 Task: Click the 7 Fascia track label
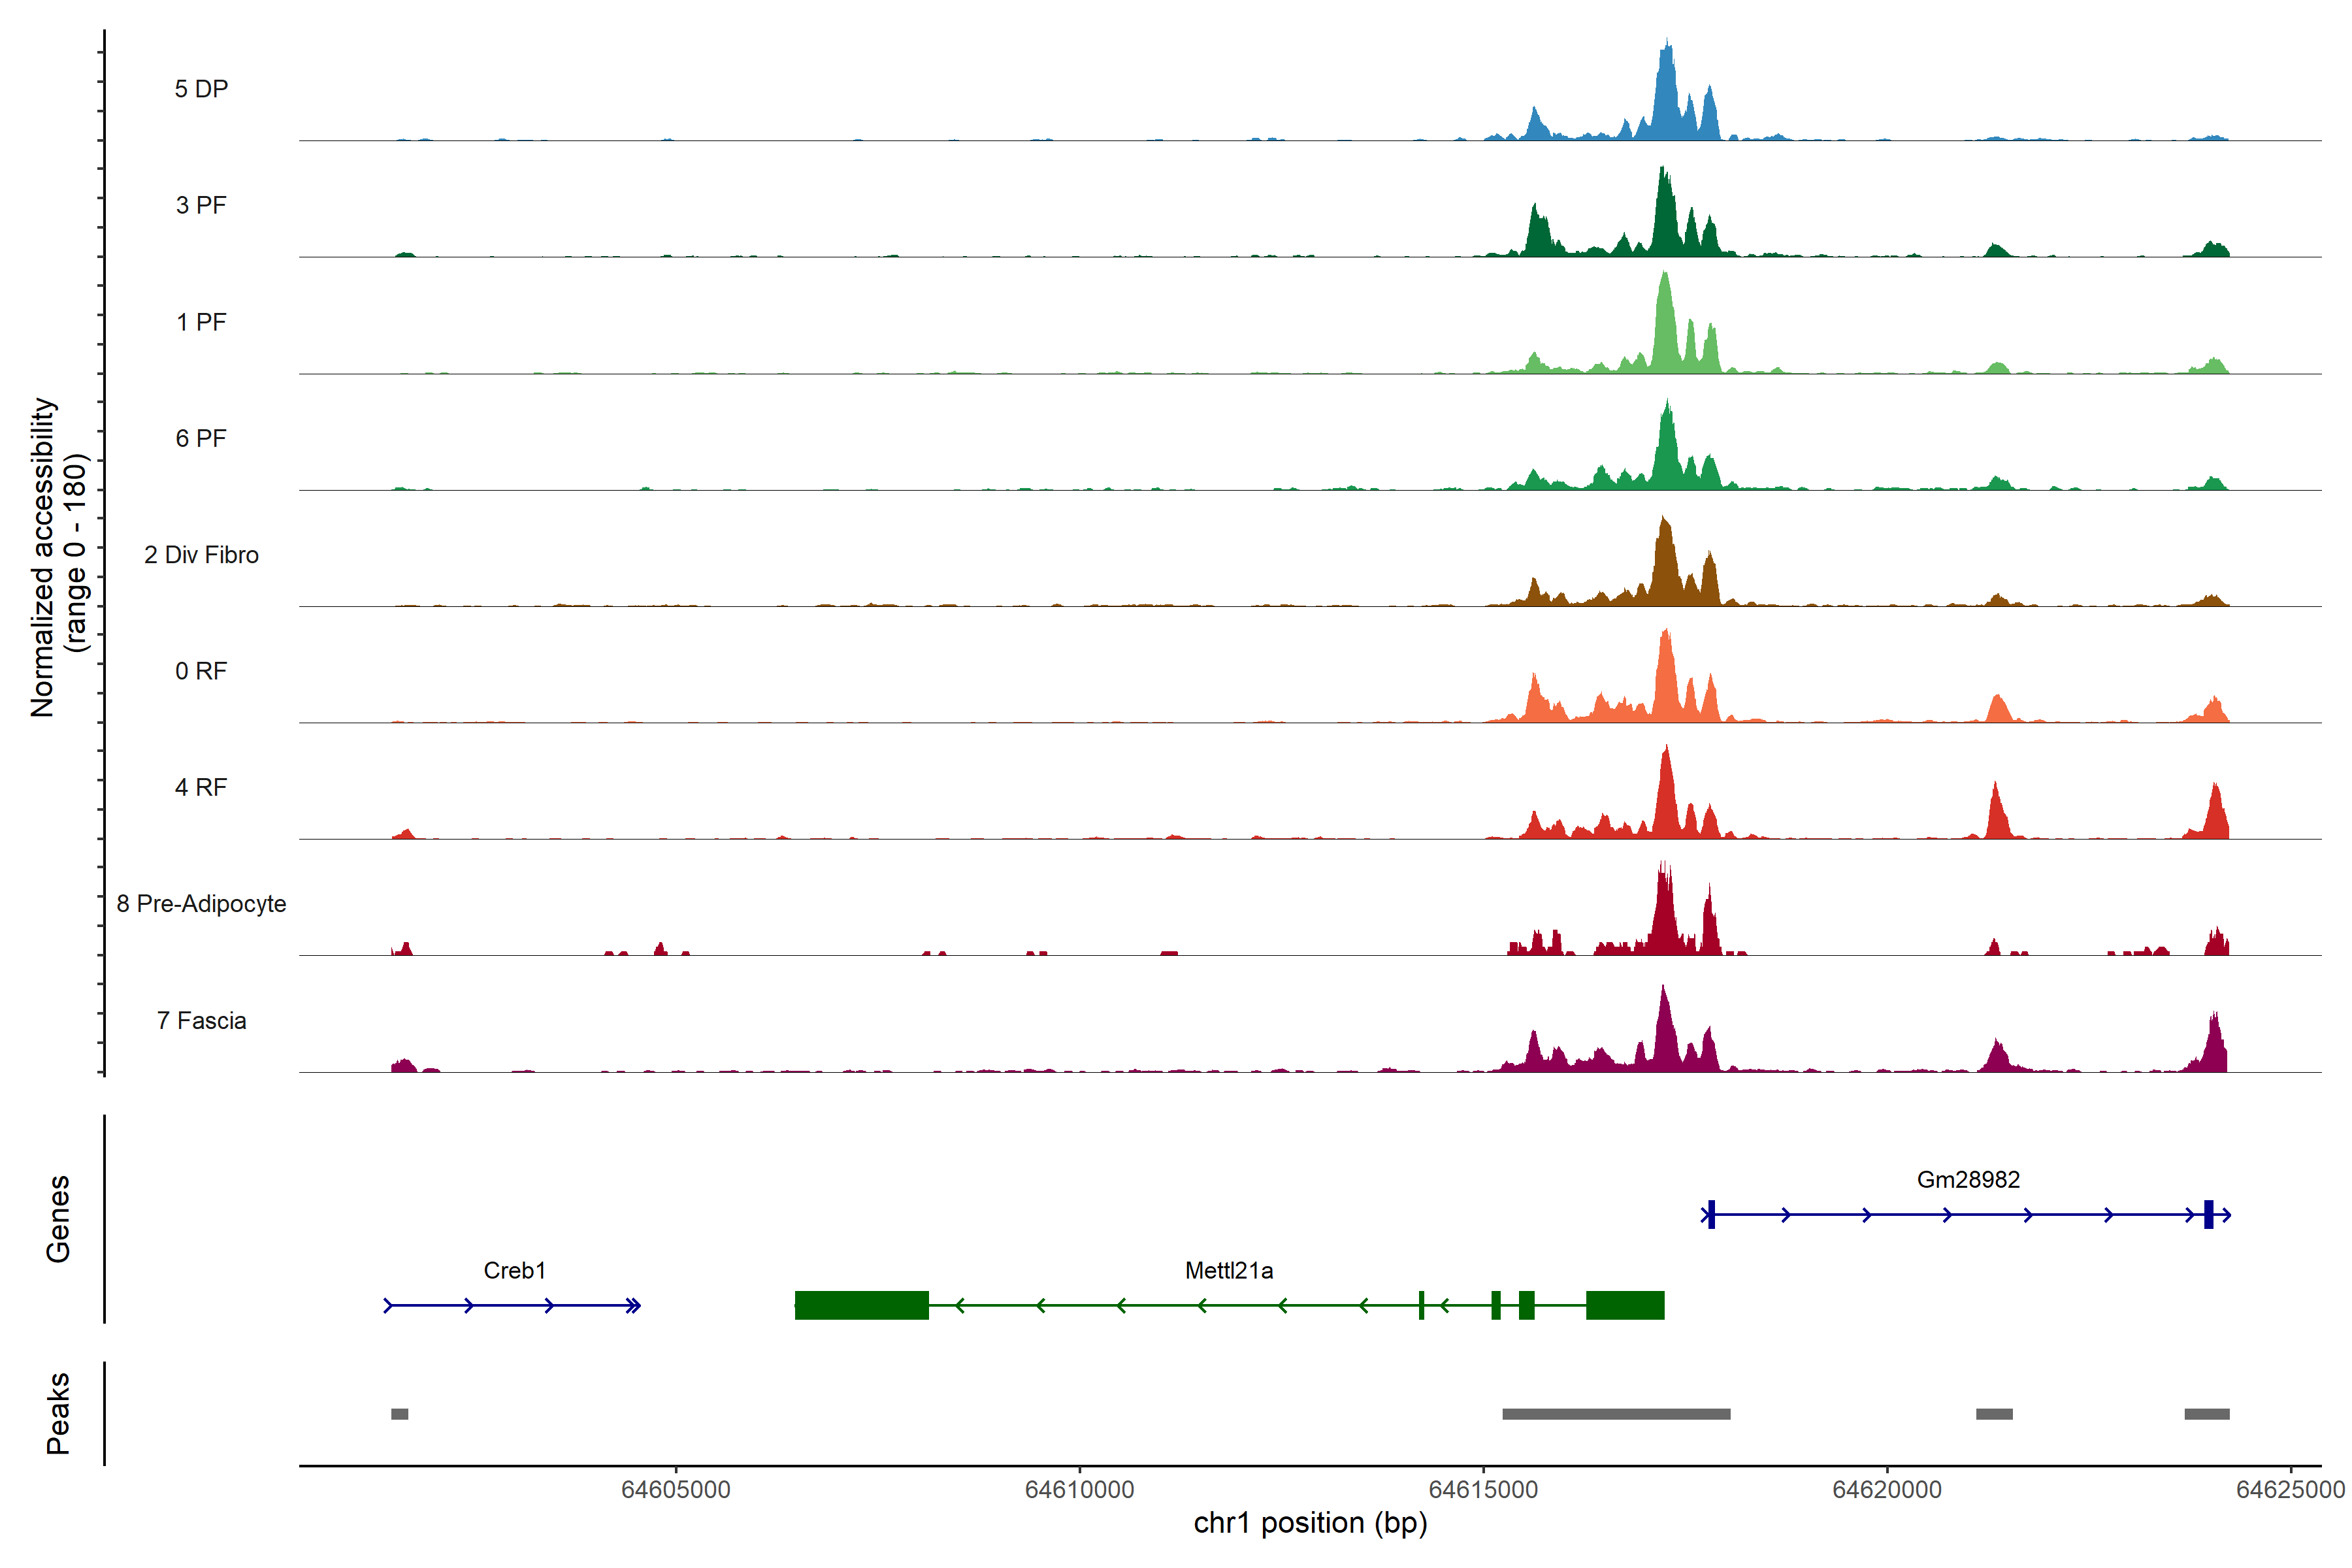coord(201,1020)
